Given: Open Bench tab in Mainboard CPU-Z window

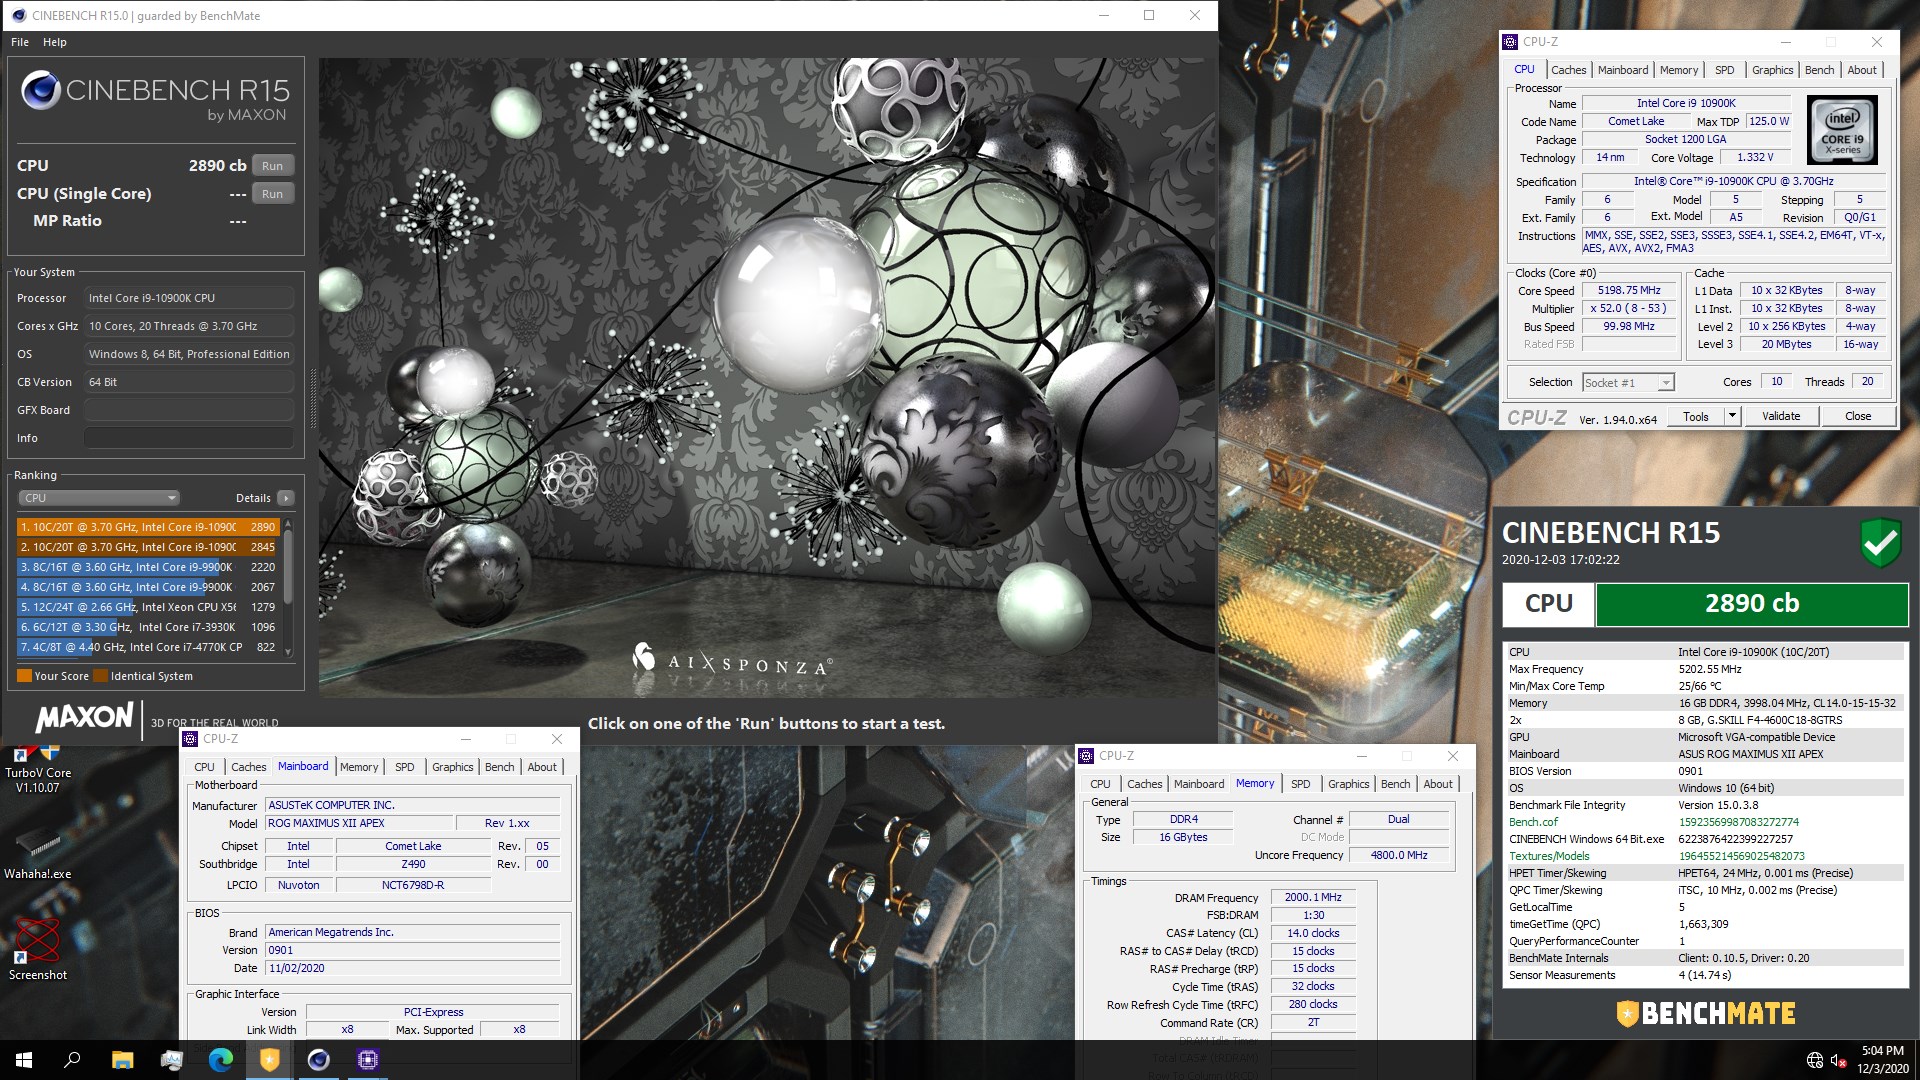Looking at the screenshot, I should [x=499, y=767].
